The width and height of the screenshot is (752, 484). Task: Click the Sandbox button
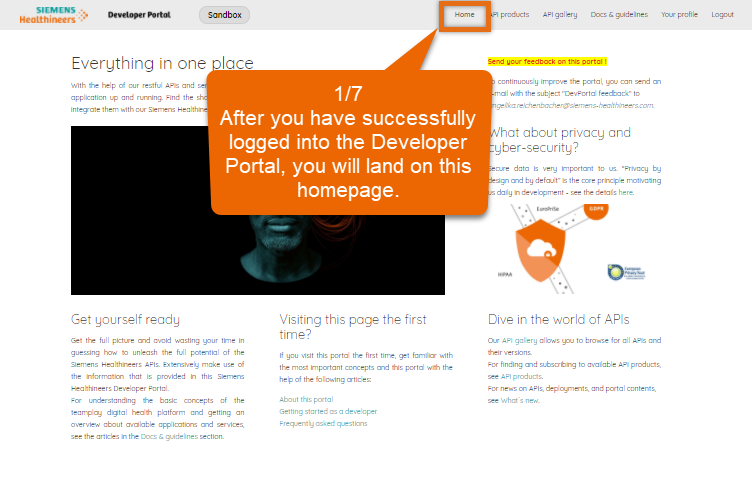224,15
